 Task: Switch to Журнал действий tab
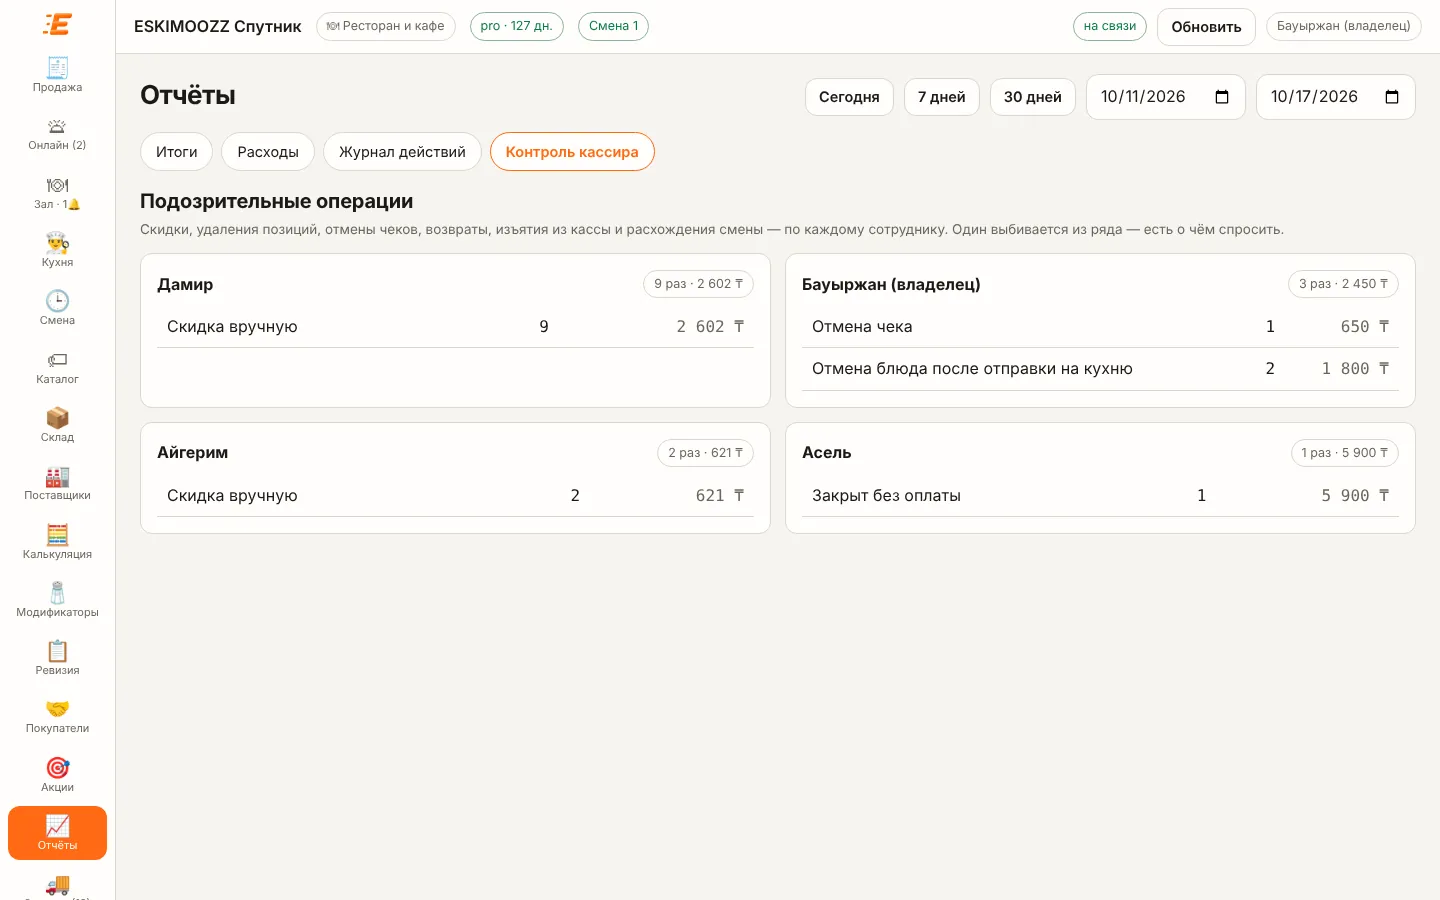(x=402, y=152)
